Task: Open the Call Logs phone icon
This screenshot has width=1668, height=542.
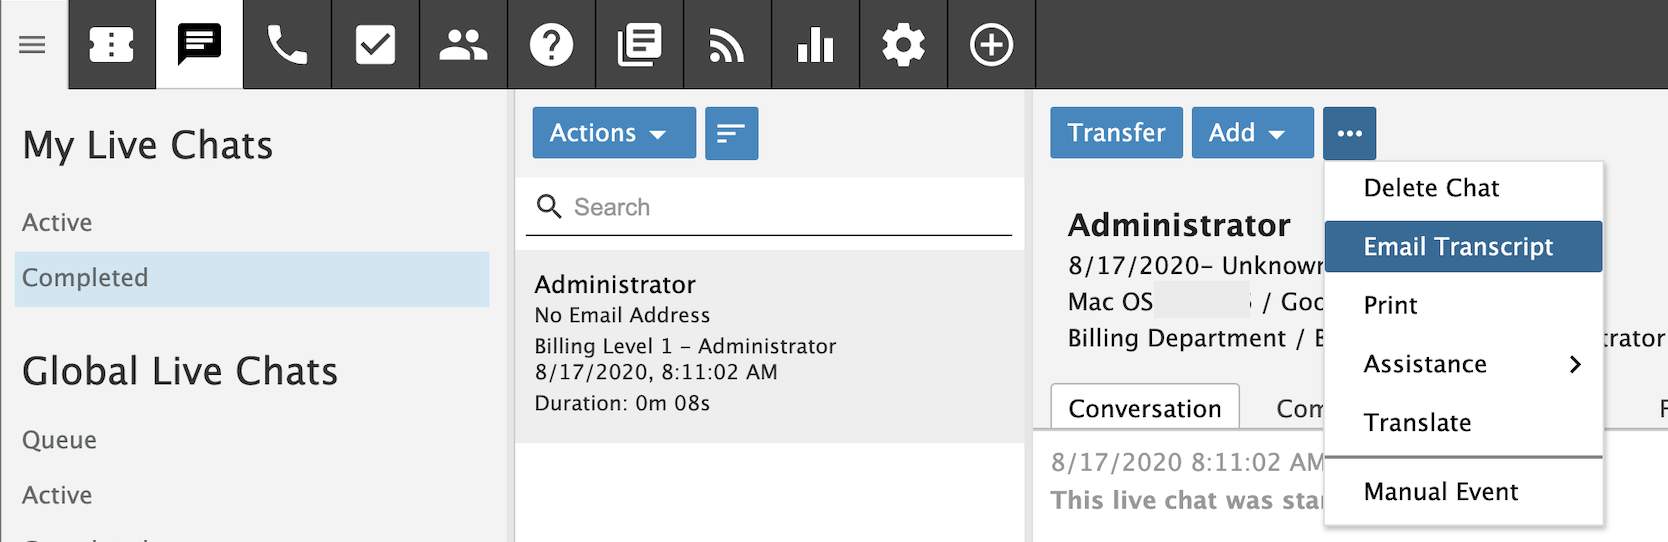Action: [x=287, y=45]
